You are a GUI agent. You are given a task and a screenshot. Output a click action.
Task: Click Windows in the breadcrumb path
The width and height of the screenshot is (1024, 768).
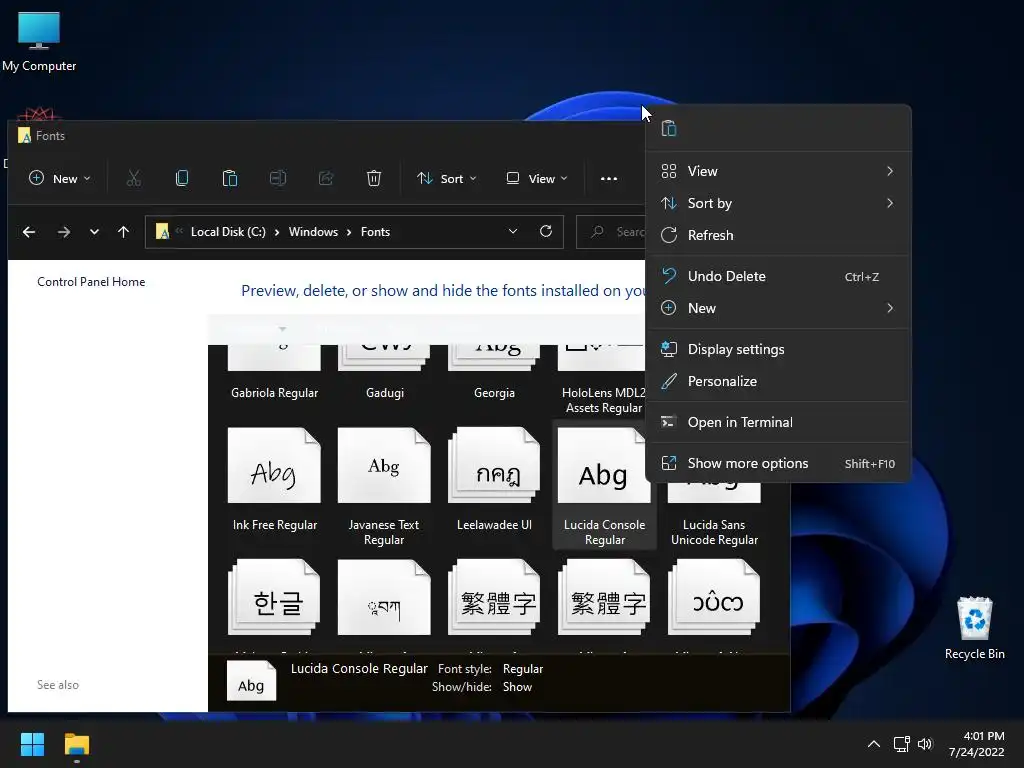[x=313, y=232]
